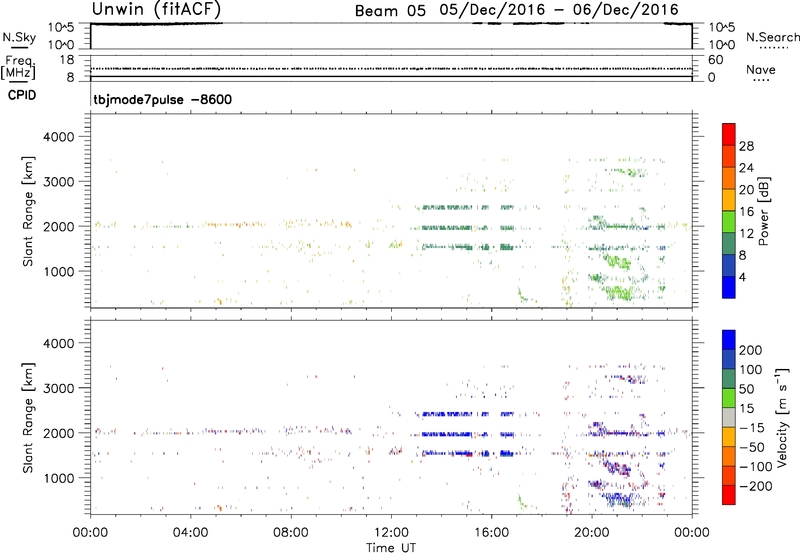Image resolution: width=800 pixels, height=554 pixels.
Task: Pick the yellow Power segment between 16 and 20
Action: point(729,200)
